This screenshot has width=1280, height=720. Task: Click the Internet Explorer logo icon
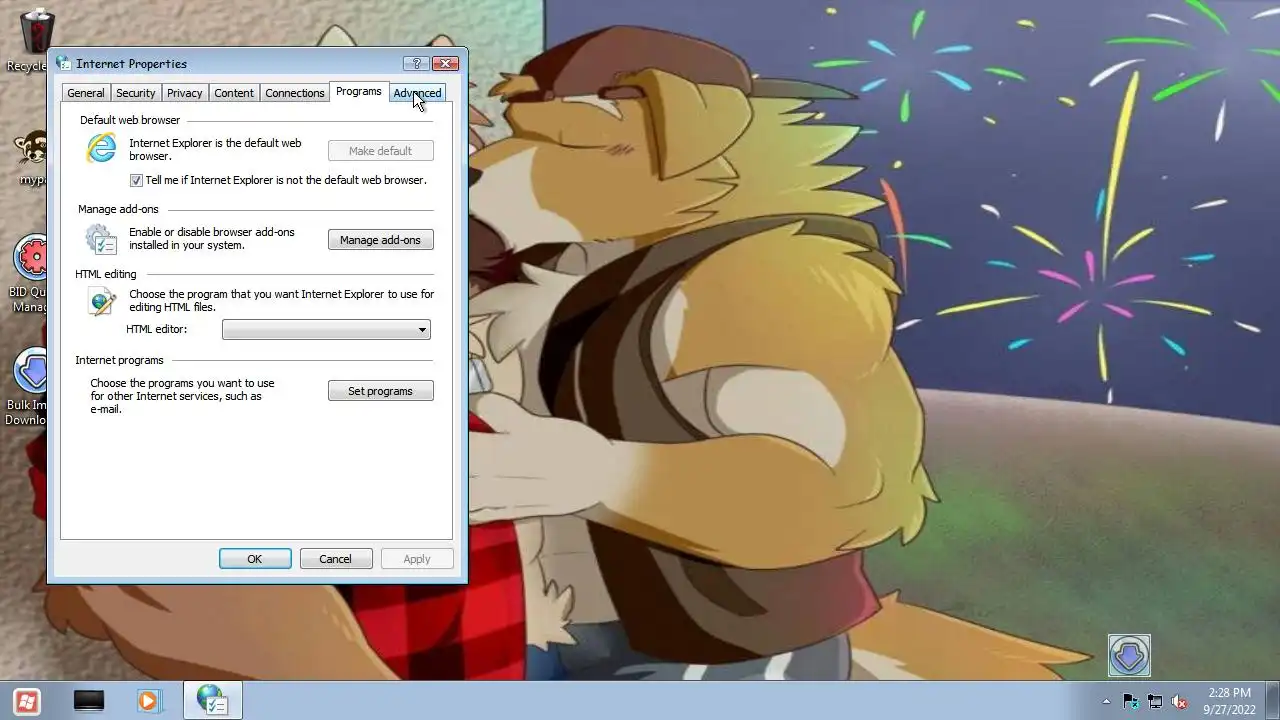coord(101,148)
